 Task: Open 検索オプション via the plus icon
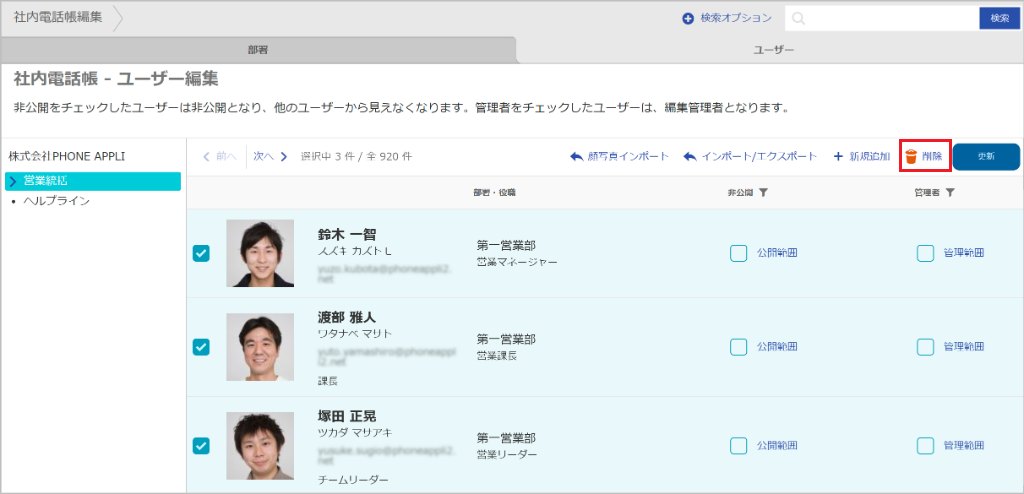point(688,18)
